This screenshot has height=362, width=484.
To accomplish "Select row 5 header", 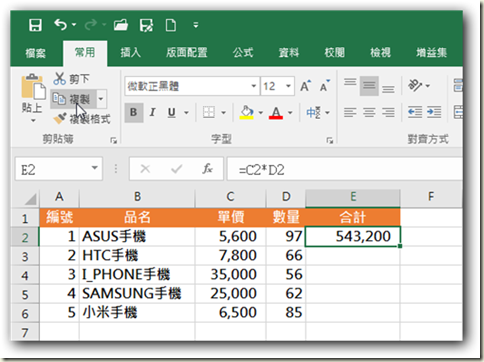I will point(25,294).
